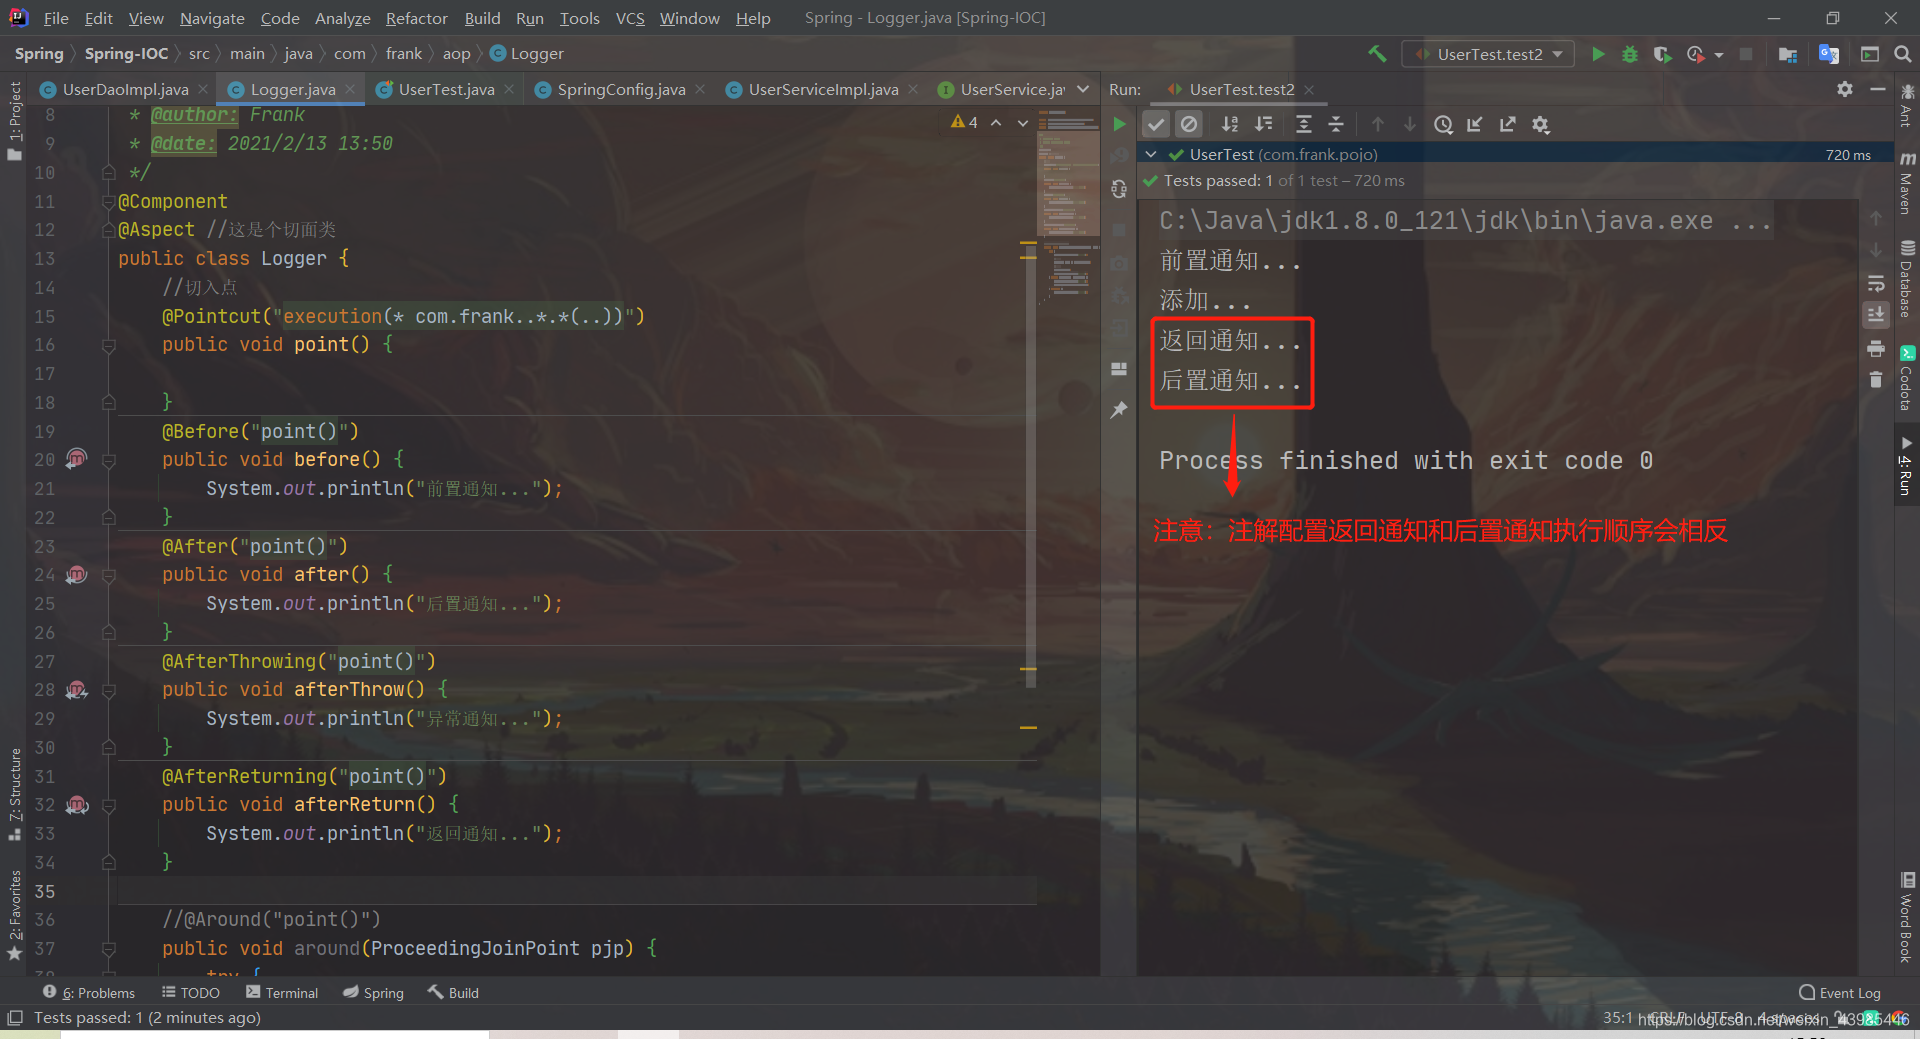Viewport: 1920px width, 1039px height.
Task: Click gutter marker beside before() method
Action: [x=77, y=459]
